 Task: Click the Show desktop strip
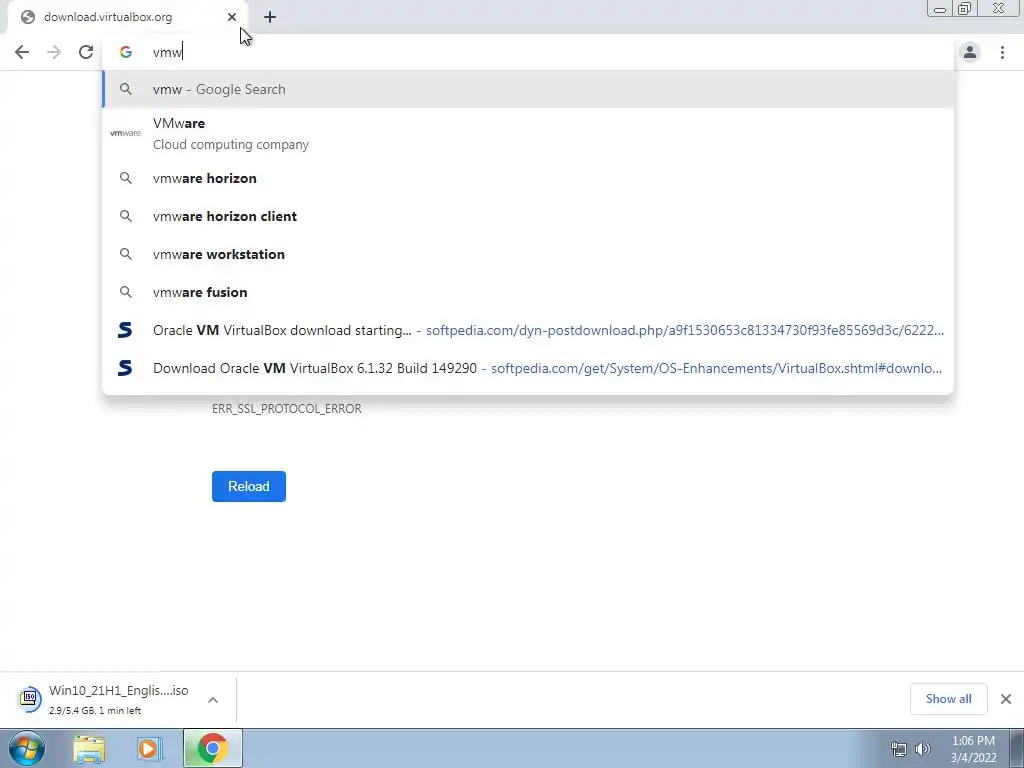click(x=1017, y=748)
